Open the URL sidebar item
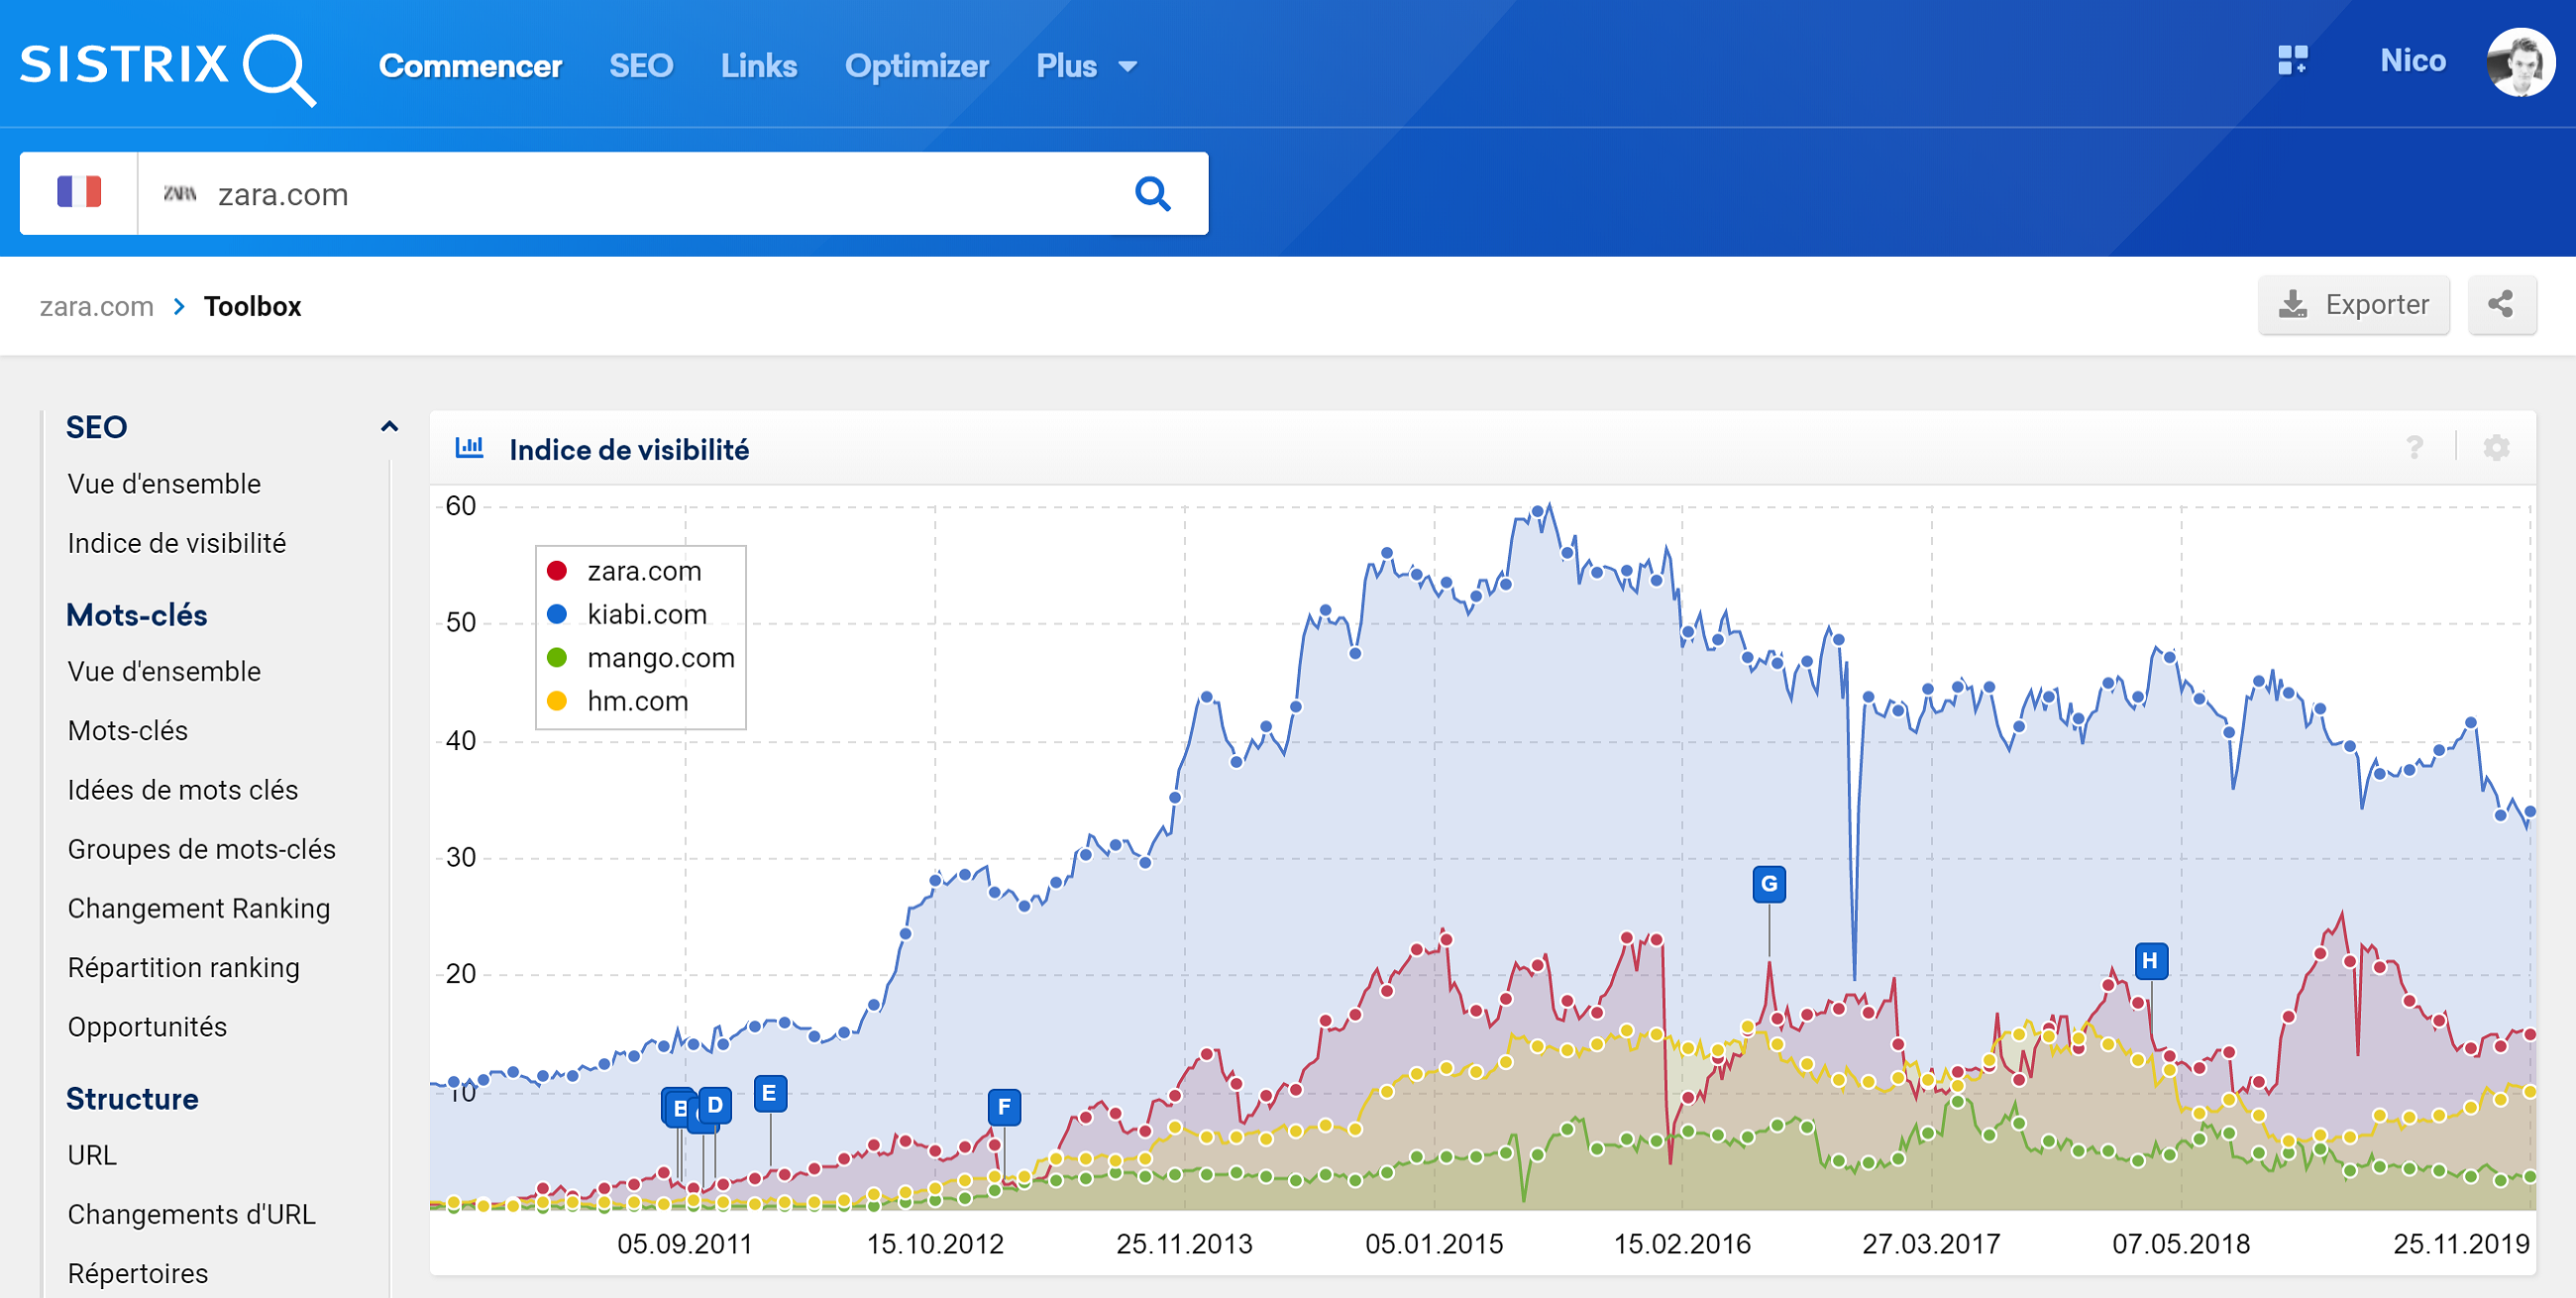This screenshot has width=2576, height=1298. point(92,1155)
